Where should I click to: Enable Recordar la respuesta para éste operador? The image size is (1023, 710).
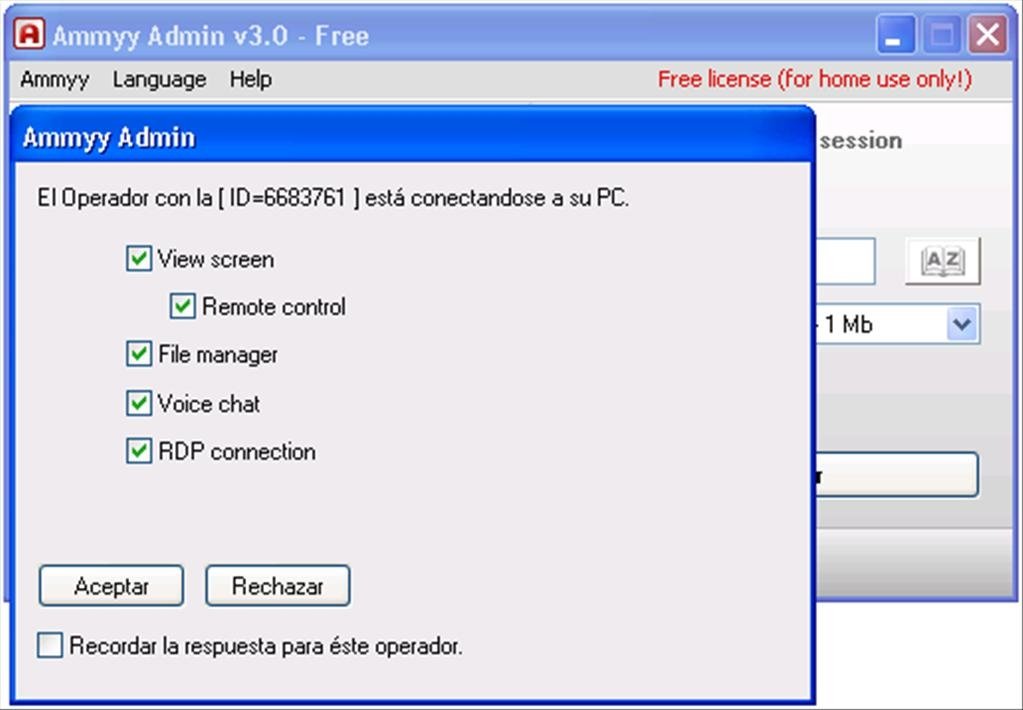pyautogui.click(x=47, y=646)
